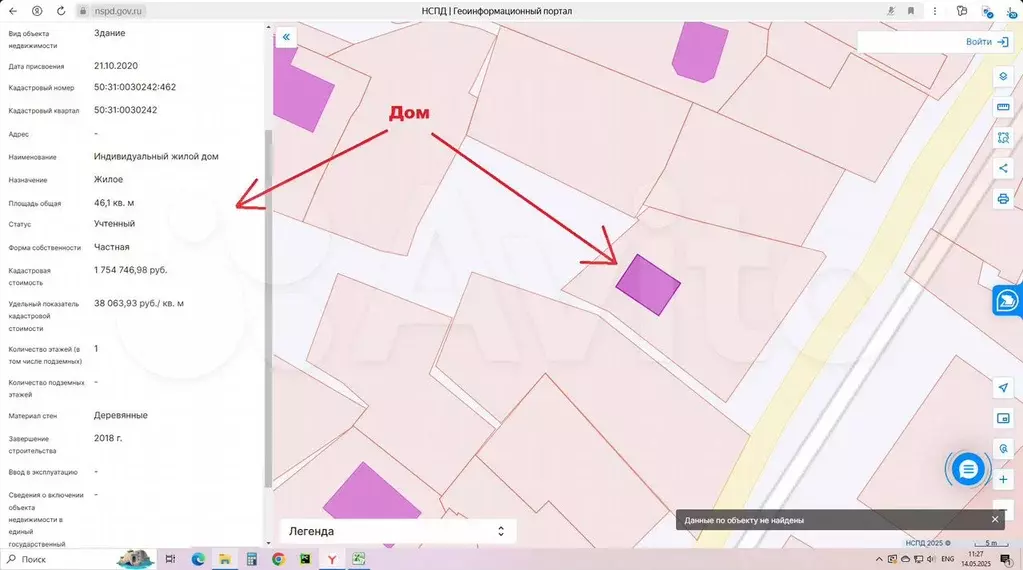Click the НСПД 2025 copyright text

[928, 543]
